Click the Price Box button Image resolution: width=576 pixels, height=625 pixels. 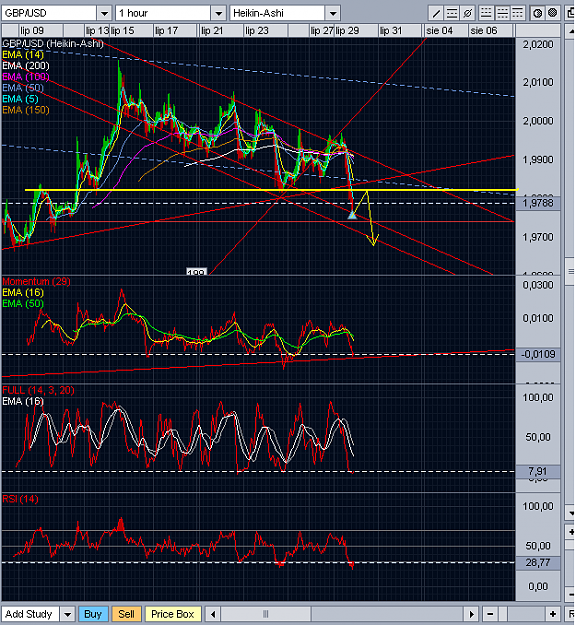click(173, 614)
